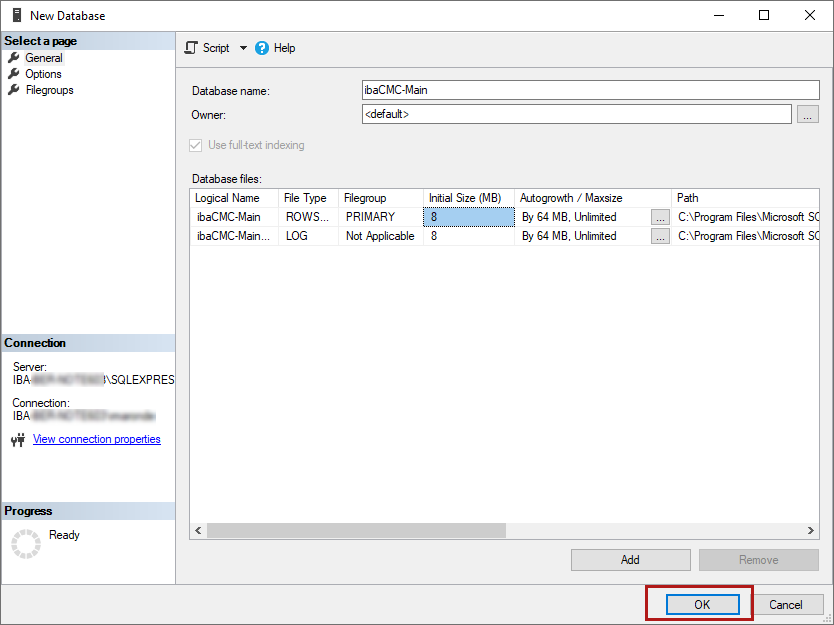Open autogrowth settings for the ROWS file
Image resolution: width=834 pixels, height=625 pixels.
point(660,217)
